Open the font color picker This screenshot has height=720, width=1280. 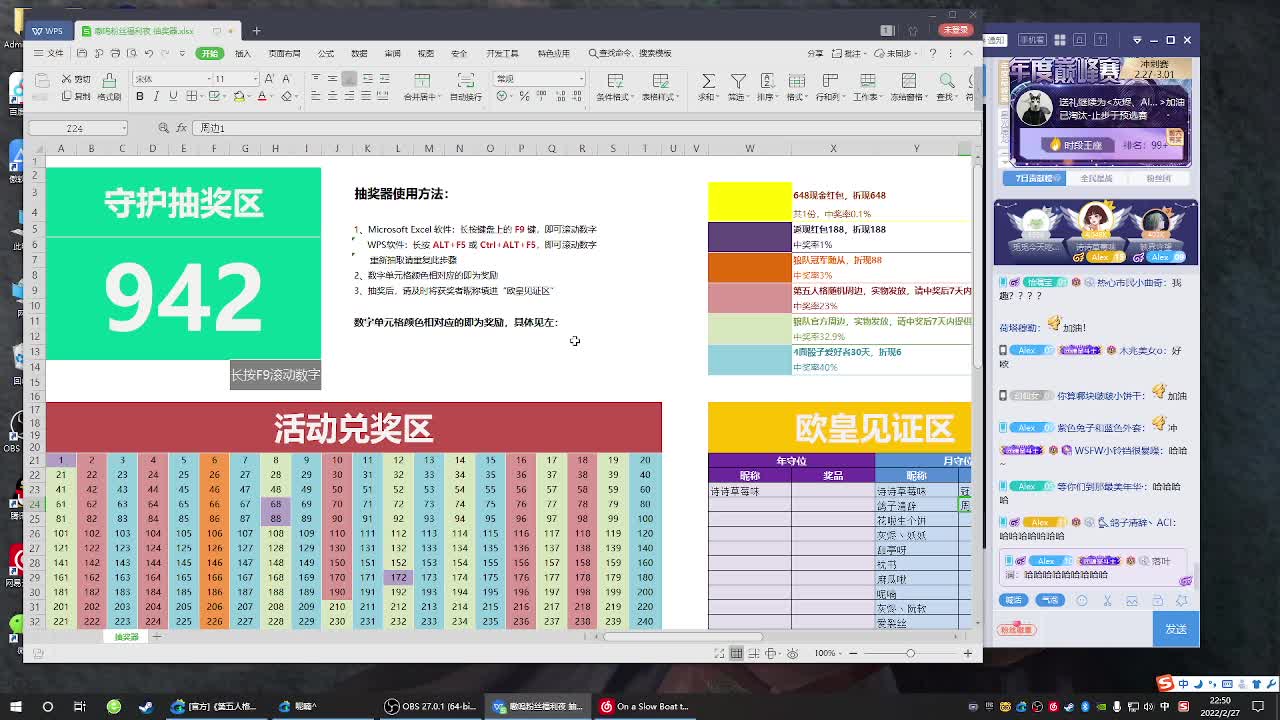click(x=262, y=97)
